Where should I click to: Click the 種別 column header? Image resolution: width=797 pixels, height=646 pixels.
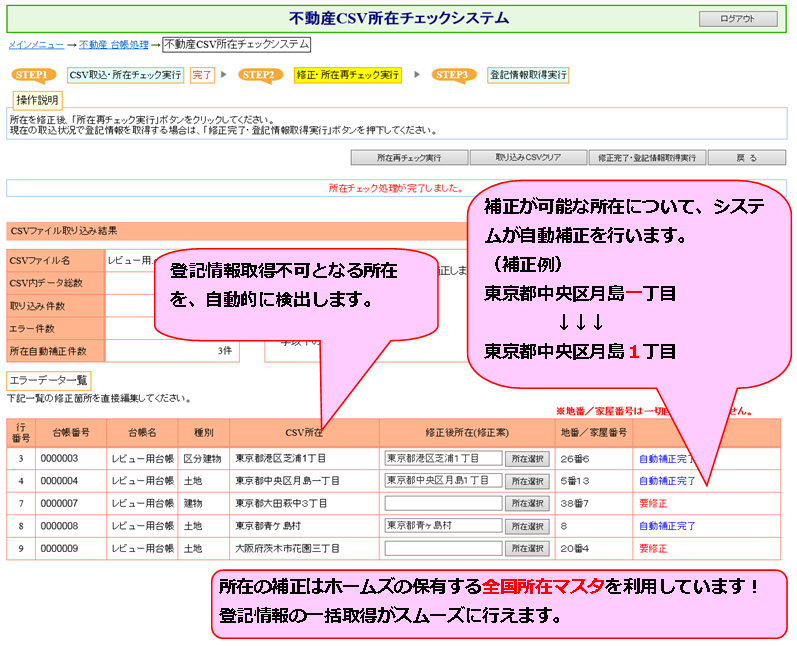pos(204,433)
